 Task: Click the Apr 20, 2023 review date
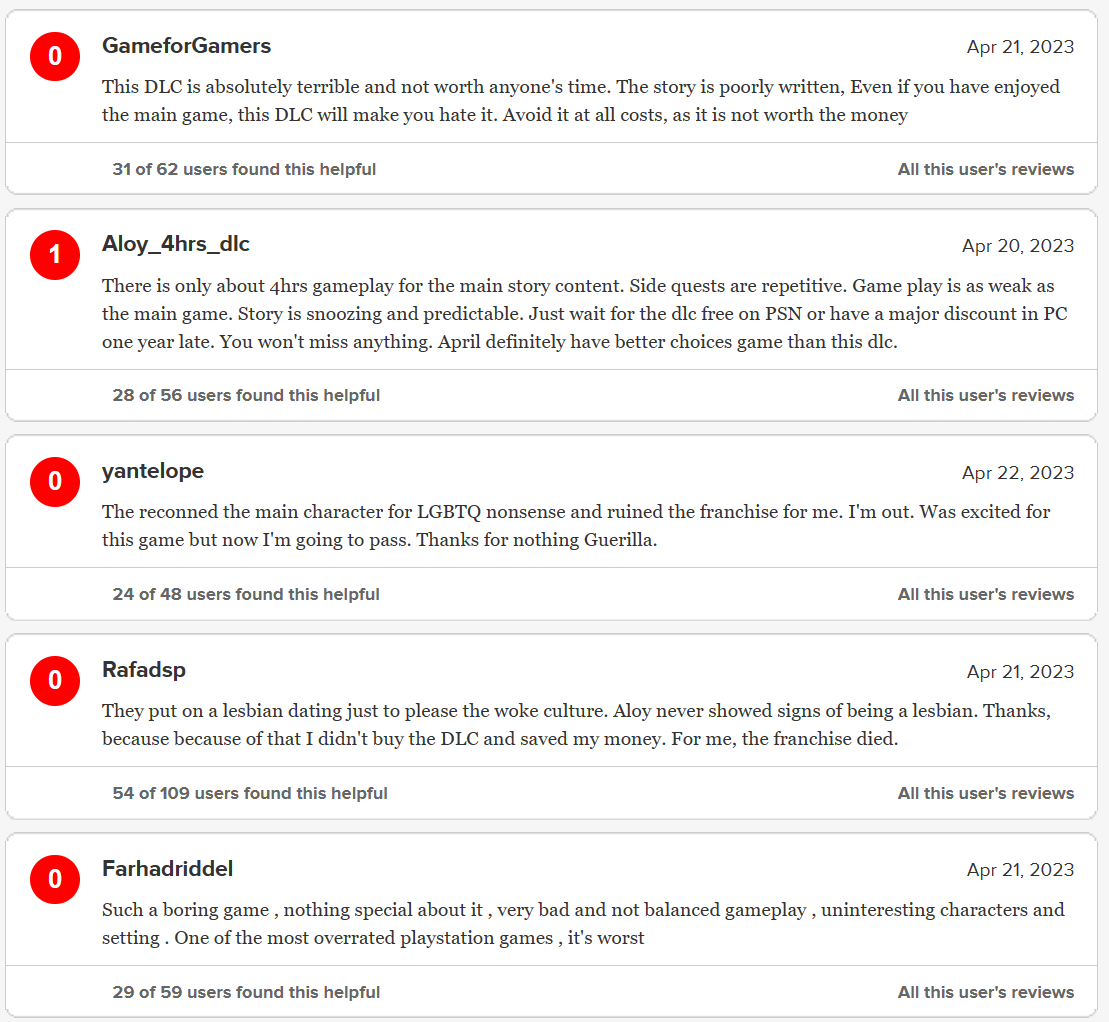point(1018,246)
